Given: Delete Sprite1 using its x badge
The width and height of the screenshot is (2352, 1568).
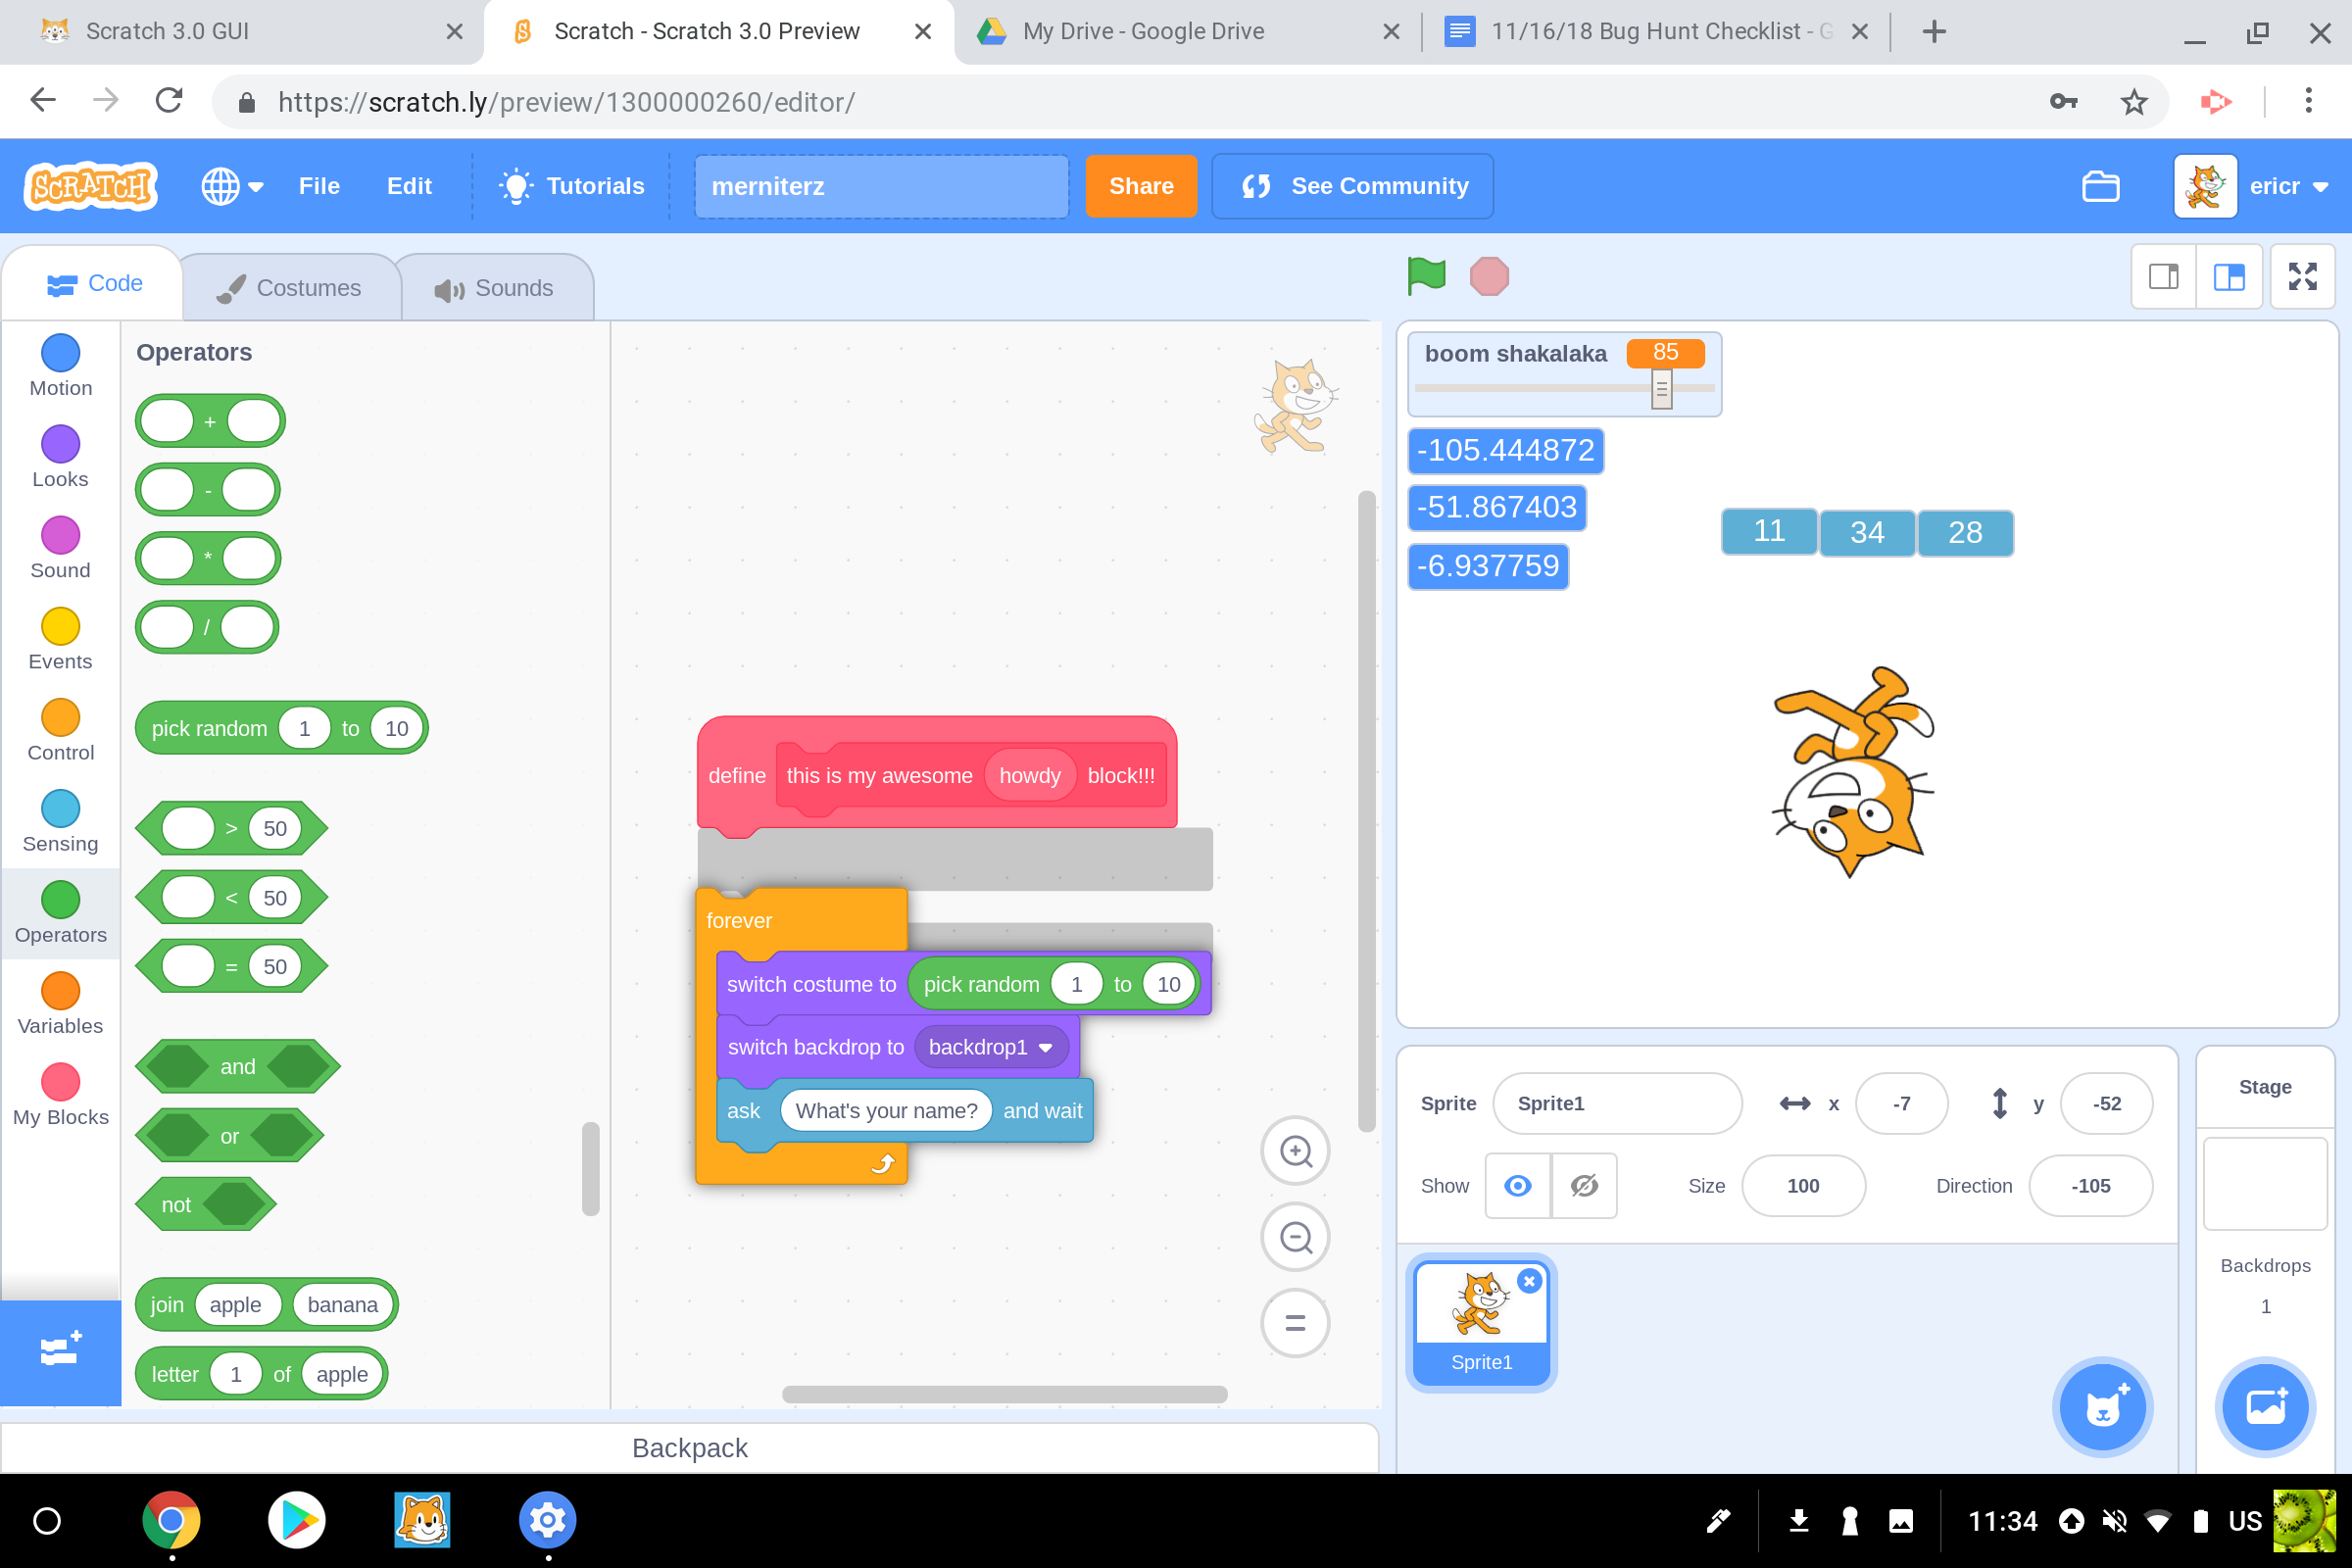Looking at the screenshot, I should (x=1529, y=1281).
